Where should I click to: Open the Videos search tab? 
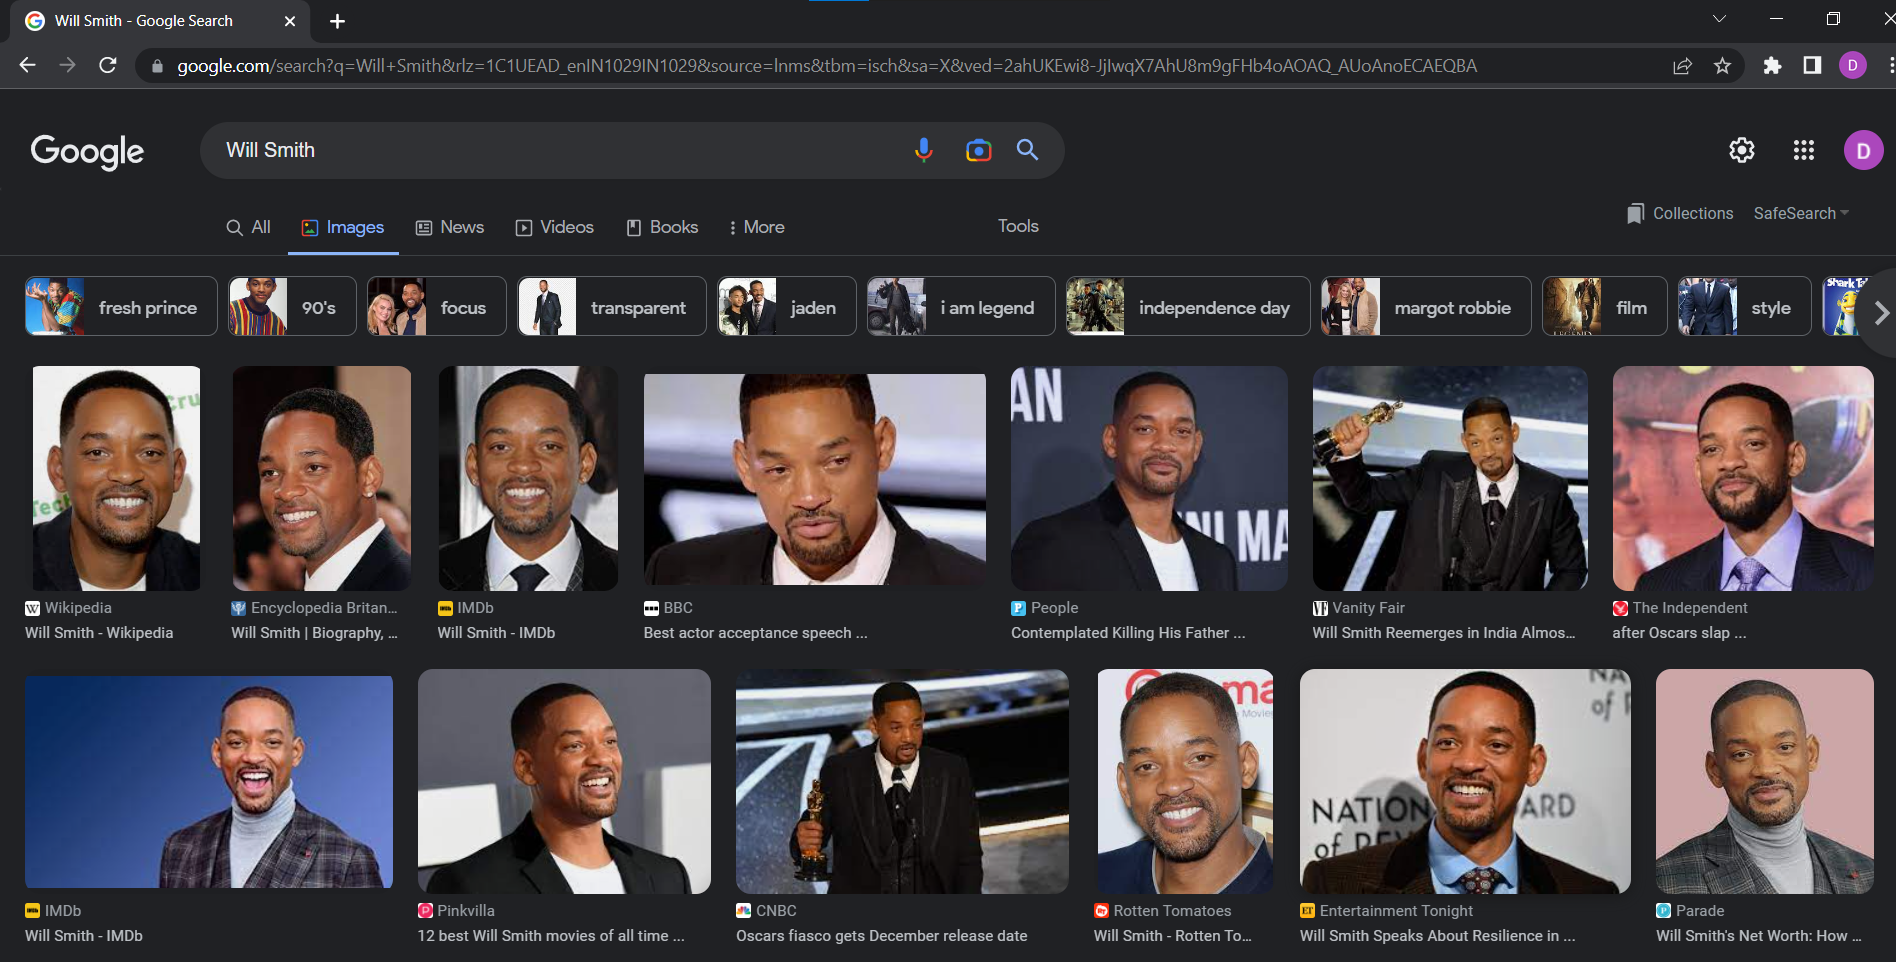(x=554, y=227)
